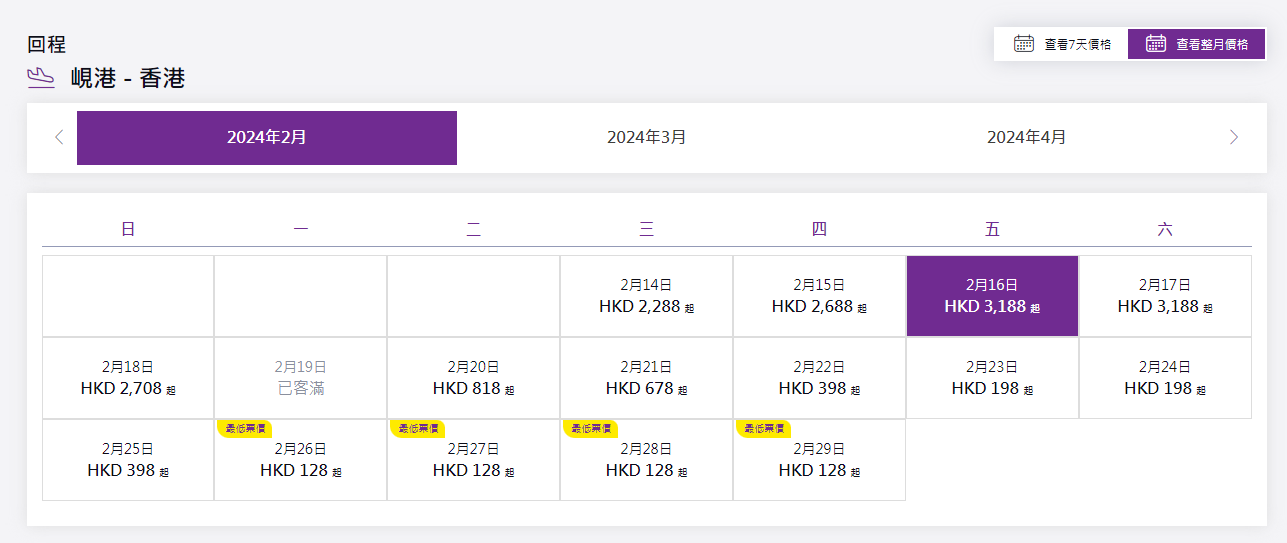Click the sold-out 2月19日 已客滿 cell
Image resolution: width=1287 pixels, height=543 pixels.
300,378
